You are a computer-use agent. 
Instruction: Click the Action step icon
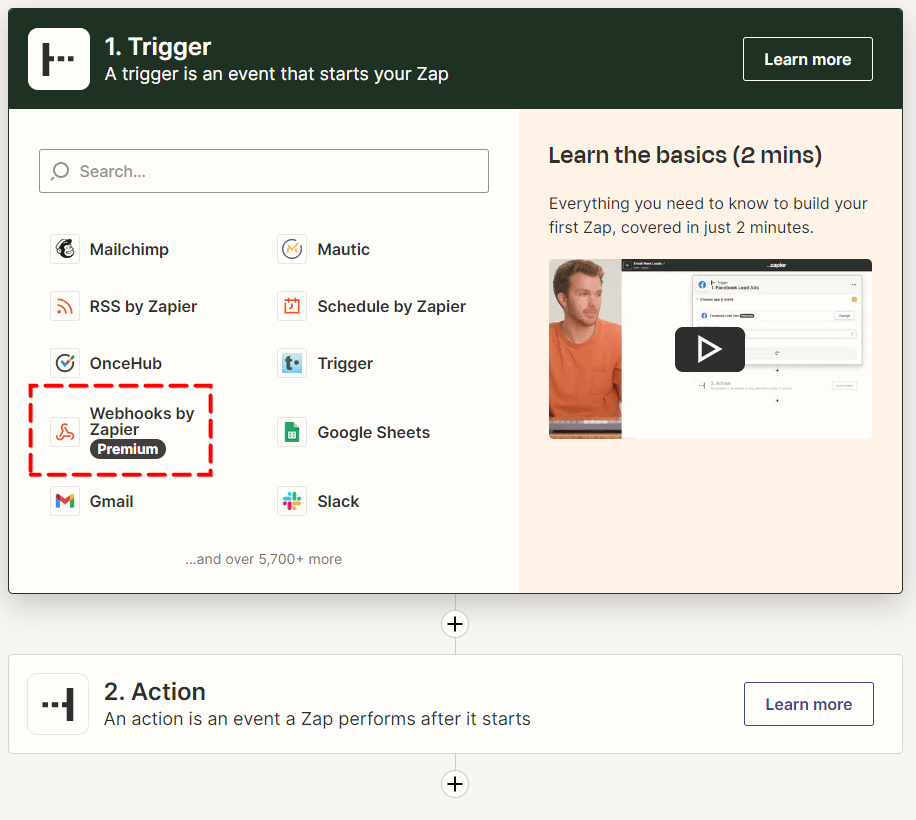pos(58,704)
